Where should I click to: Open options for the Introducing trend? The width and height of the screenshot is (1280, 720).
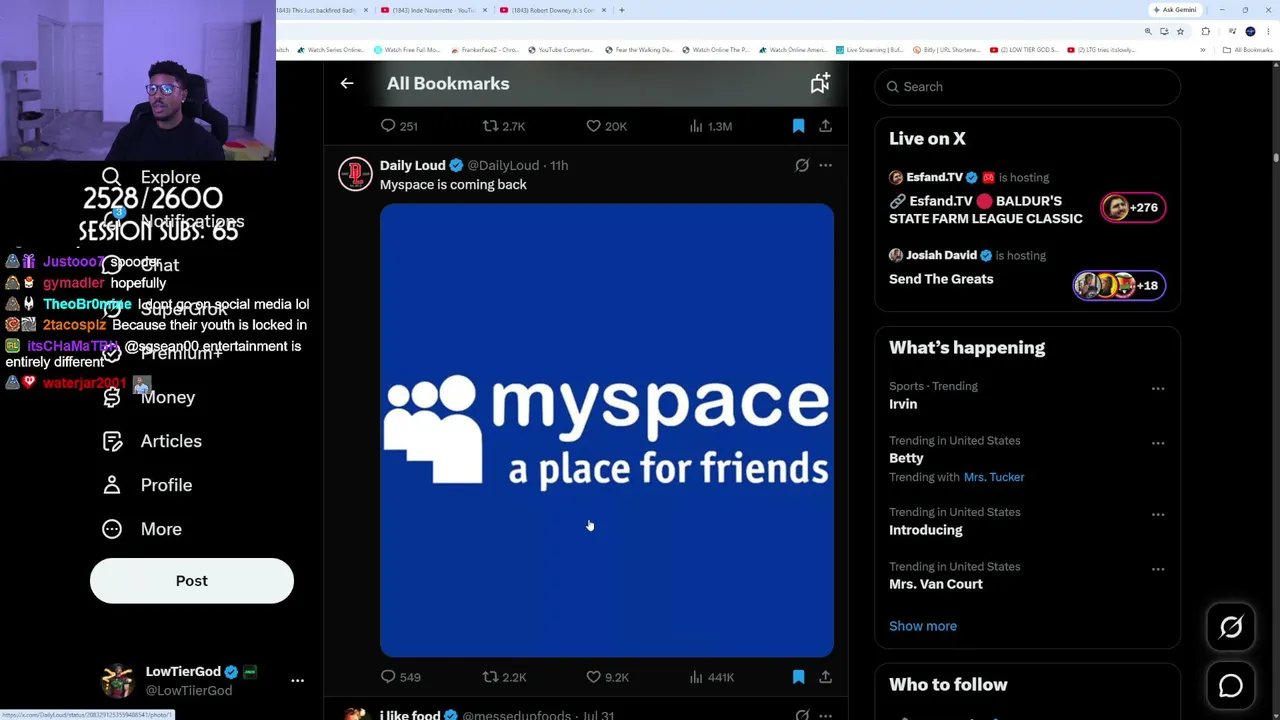pyautogui.click(x=1158, y=514)
